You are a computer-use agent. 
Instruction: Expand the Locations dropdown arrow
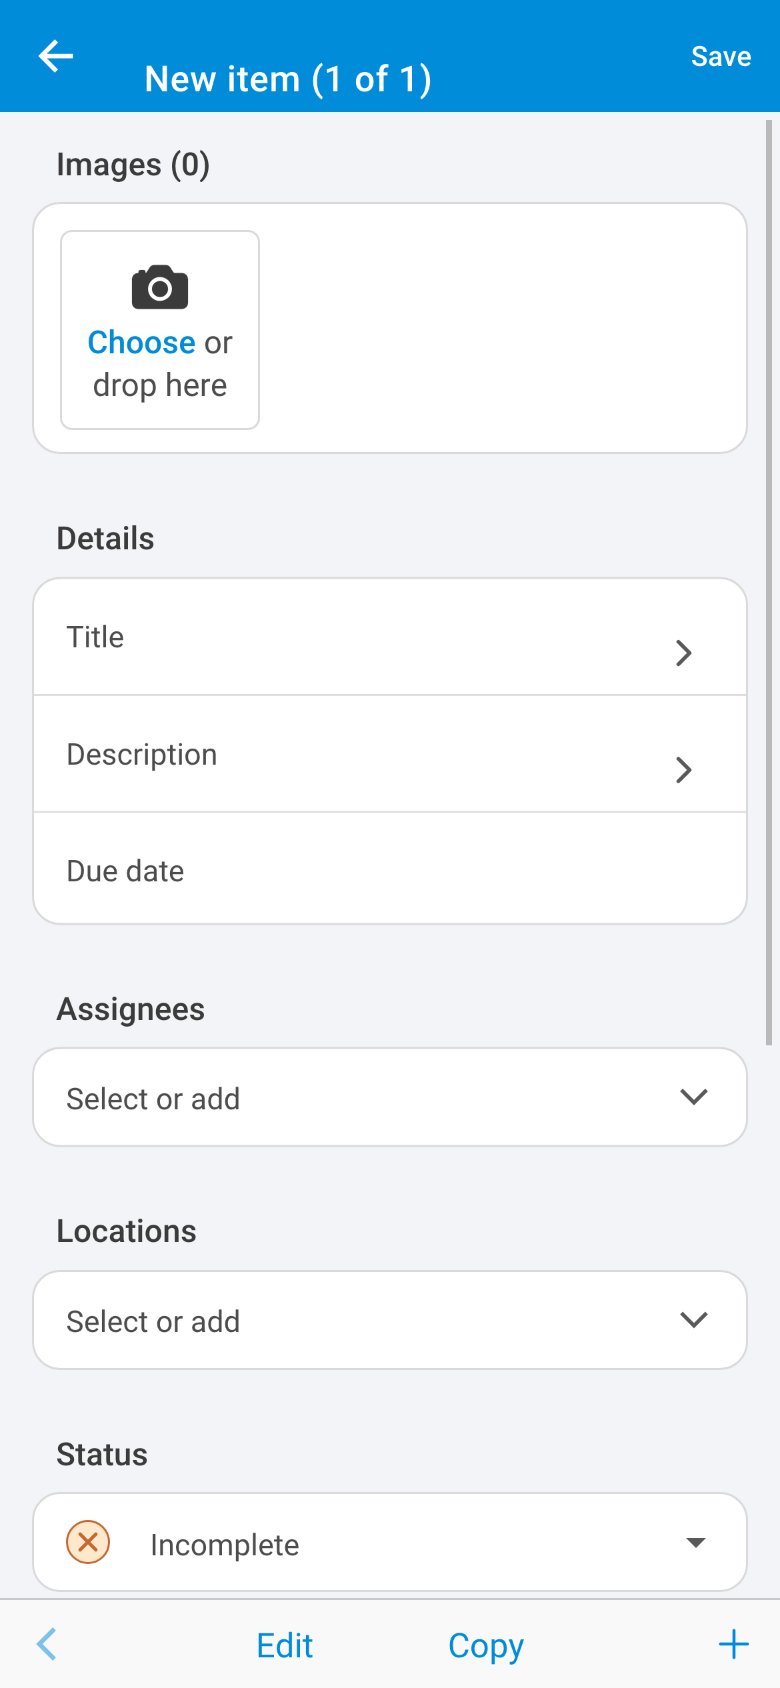(694, 1320)
